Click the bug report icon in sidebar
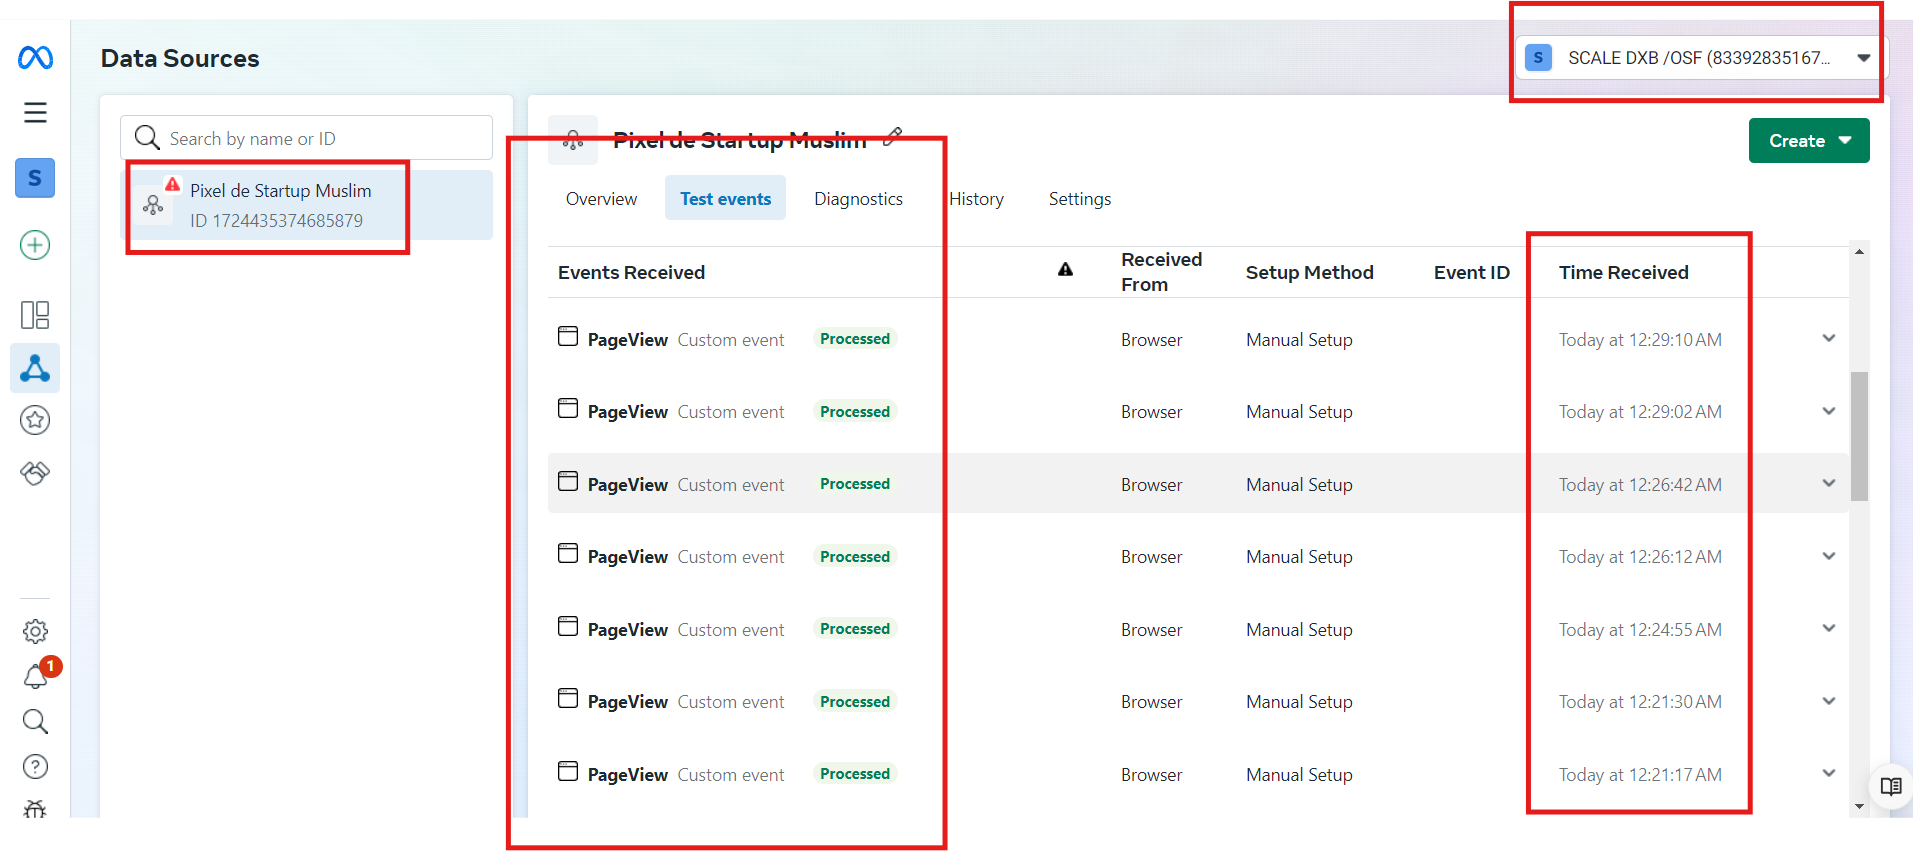The height and width of the screenshot is (851, 1913). pyautogui.click(x=35, y=808)
